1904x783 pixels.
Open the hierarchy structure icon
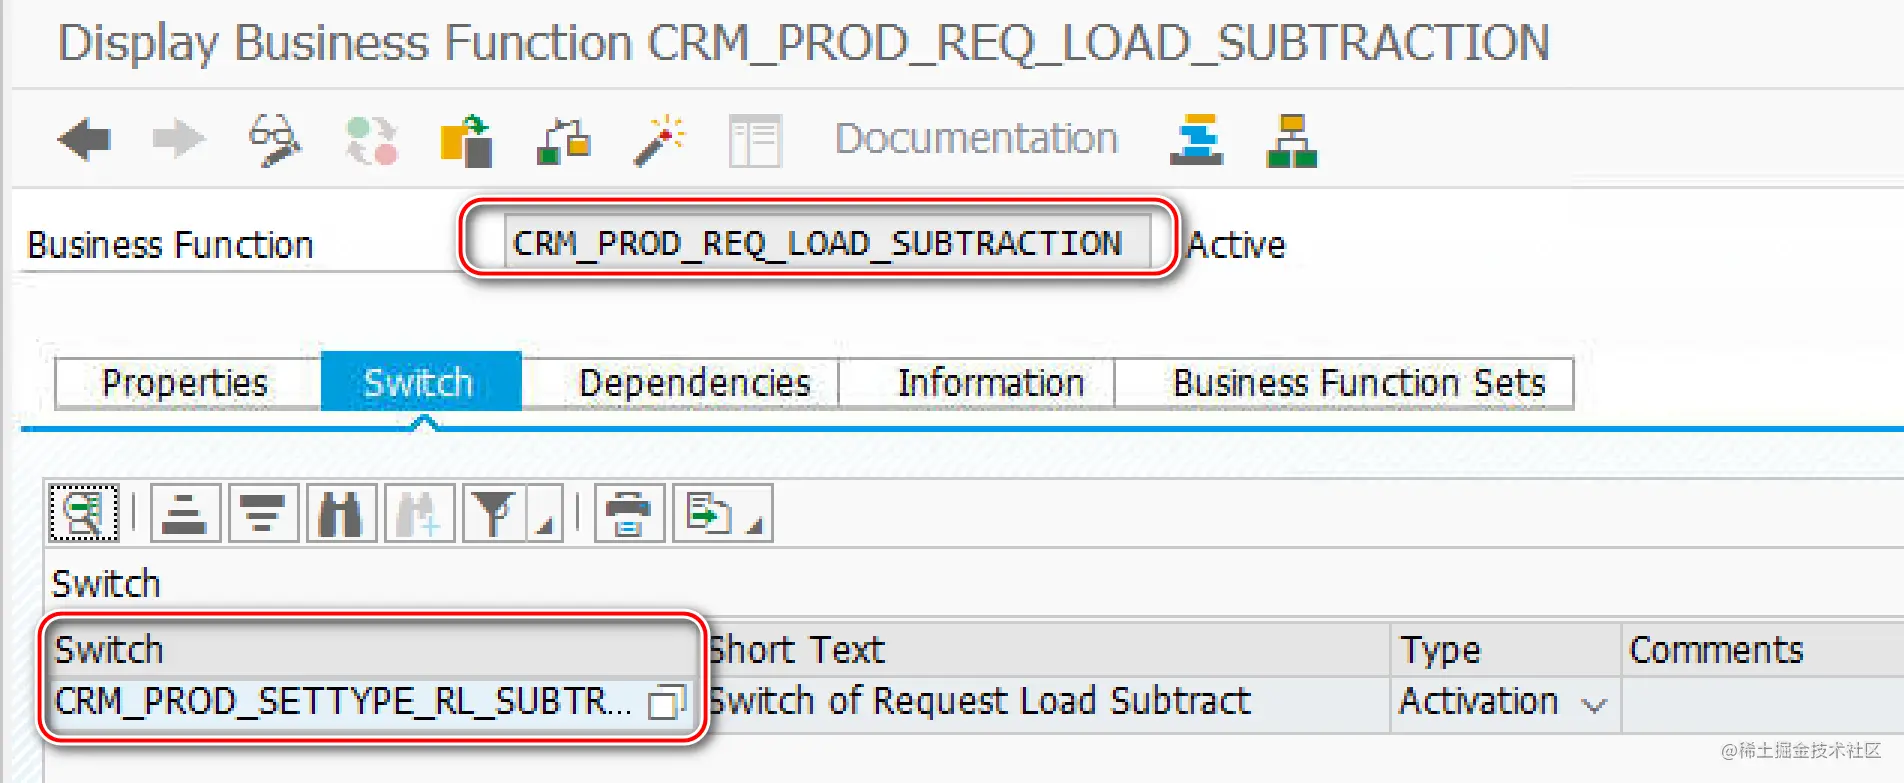click(1292, 140)
